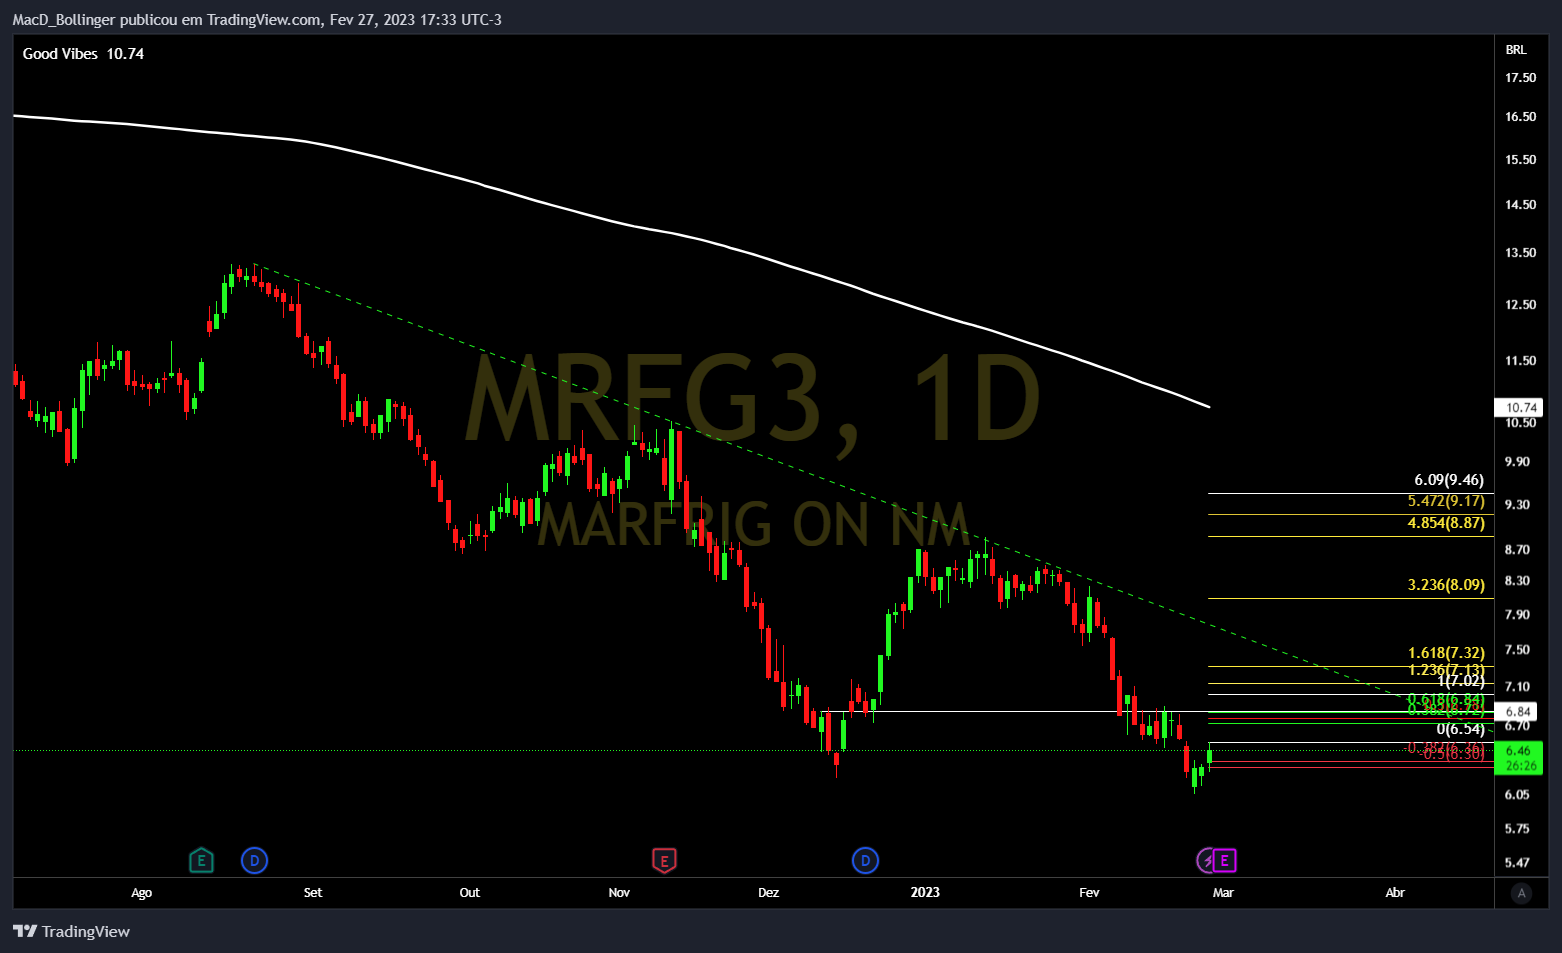Click the 13.50 price scale value
Screen dimensions: 1562x953
tap(1520, 253)
